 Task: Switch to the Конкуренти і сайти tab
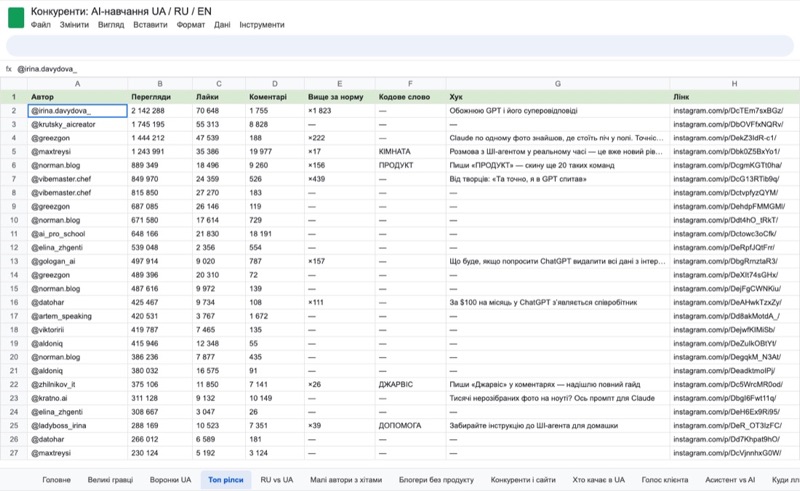point(523,480)
